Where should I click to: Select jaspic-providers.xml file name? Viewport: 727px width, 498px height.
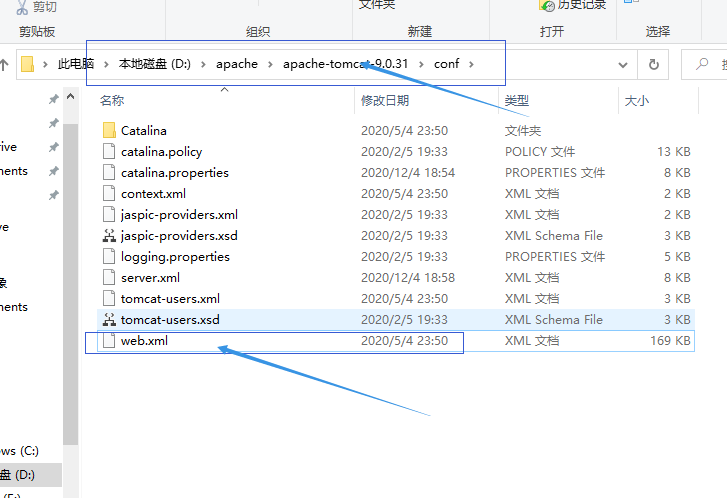coord(179,215)
